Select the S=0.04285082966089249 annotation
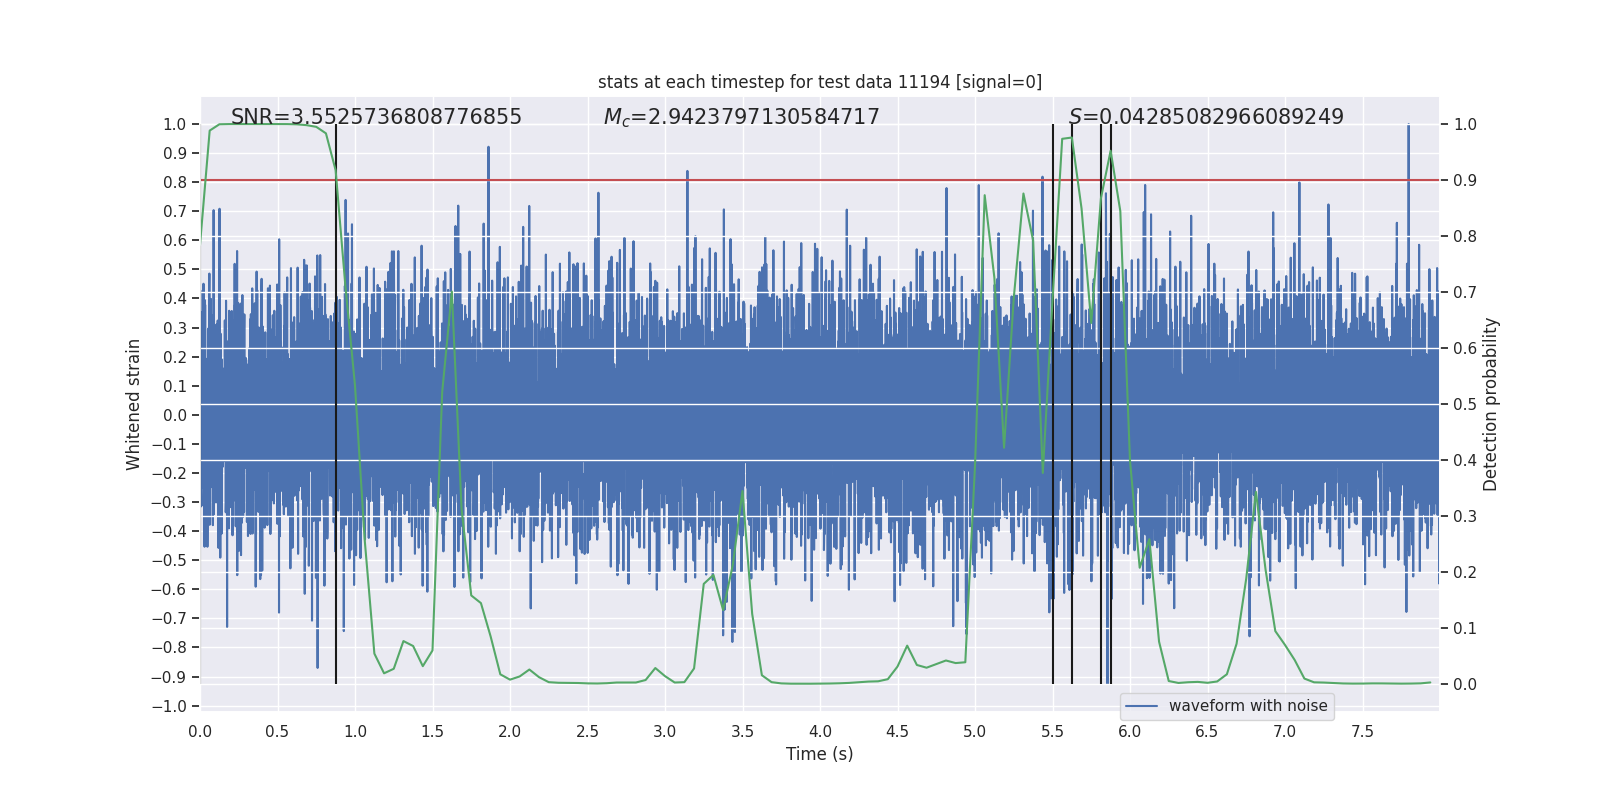 click(1206, 117)
